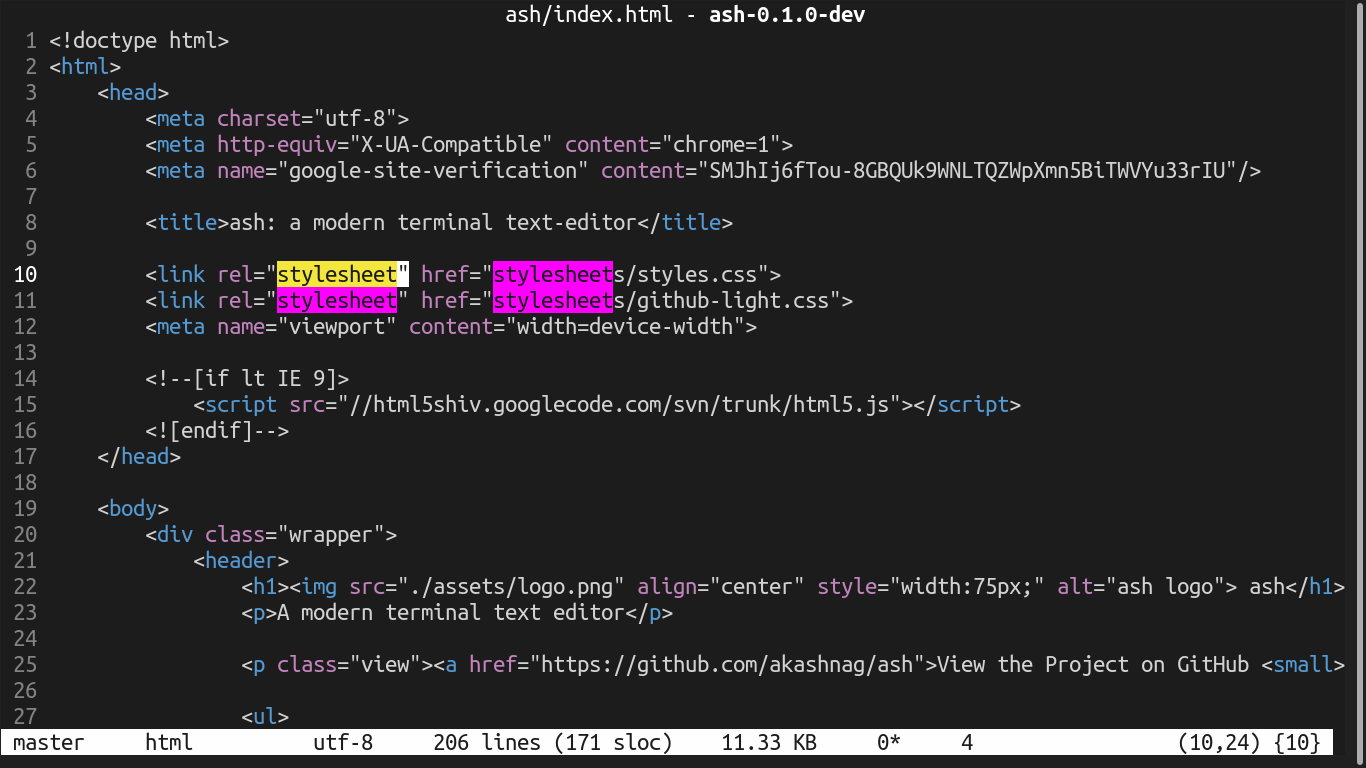This screenshot has width=1366, height=768.
Task: Click line number 1 in the gutter
Action: (x=30, y=40)
